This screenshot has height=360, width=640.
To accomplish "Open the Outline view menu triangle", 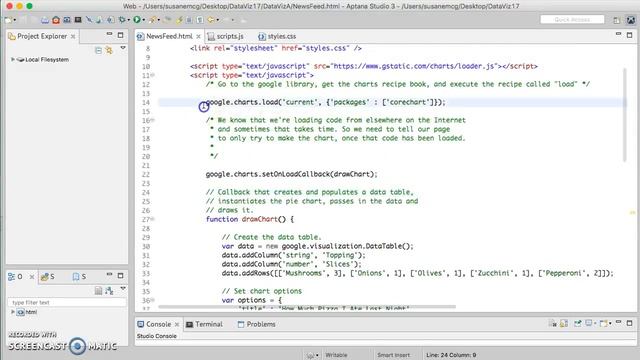I will coord(123,289).
